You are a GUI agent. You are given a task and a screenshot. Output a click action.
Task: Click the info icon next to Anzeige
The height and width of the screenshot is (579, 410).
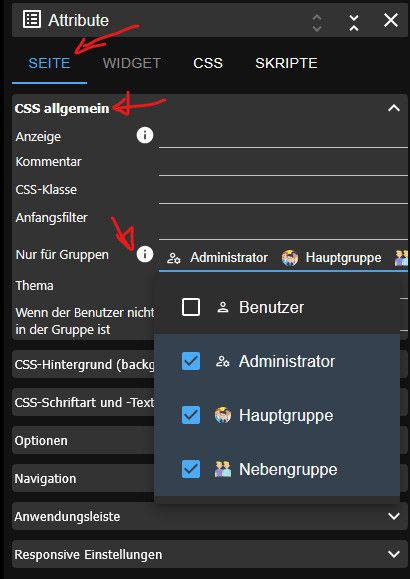point(145,135)
